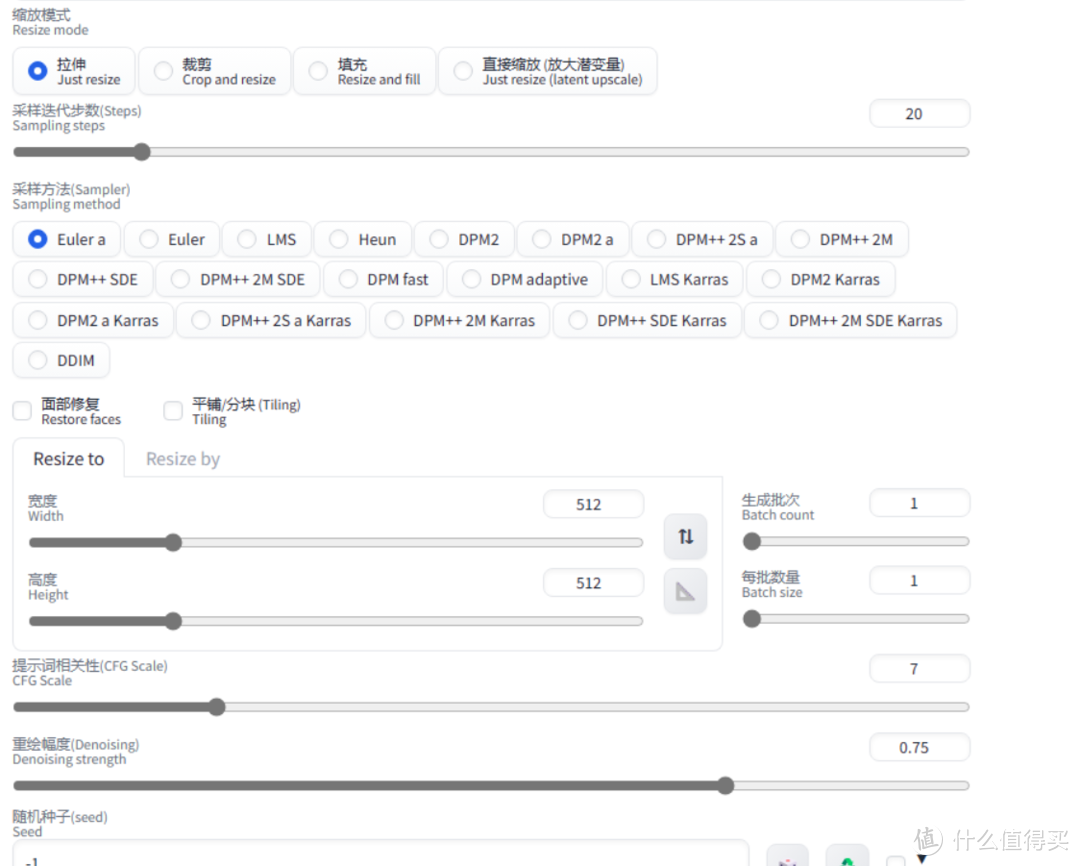Click the Width value box showing 512
1080x866 pixels.
click(593, 504)
